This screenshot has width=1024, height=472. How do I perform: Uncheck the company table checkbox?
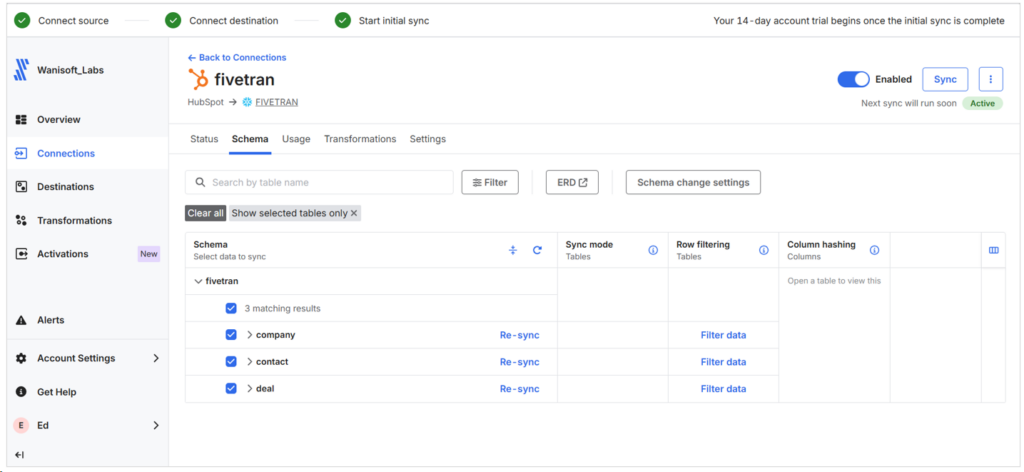(231, 335)
